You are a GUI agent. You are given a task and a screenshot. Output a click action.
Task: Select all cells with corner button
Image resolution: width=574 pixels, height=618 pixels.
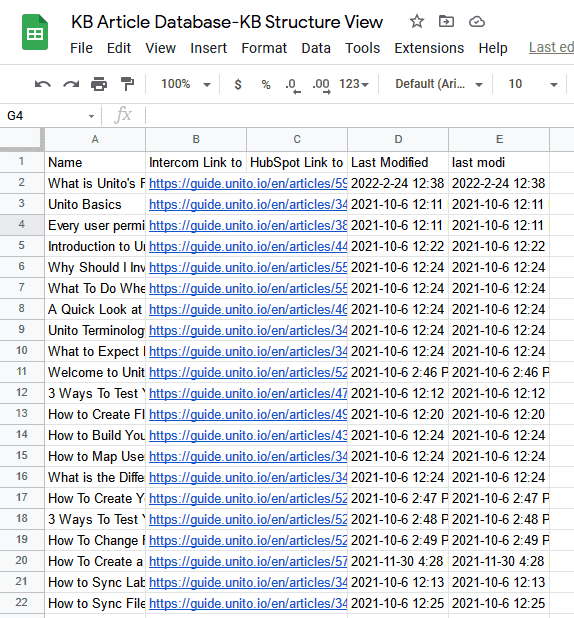click(22, 139)
